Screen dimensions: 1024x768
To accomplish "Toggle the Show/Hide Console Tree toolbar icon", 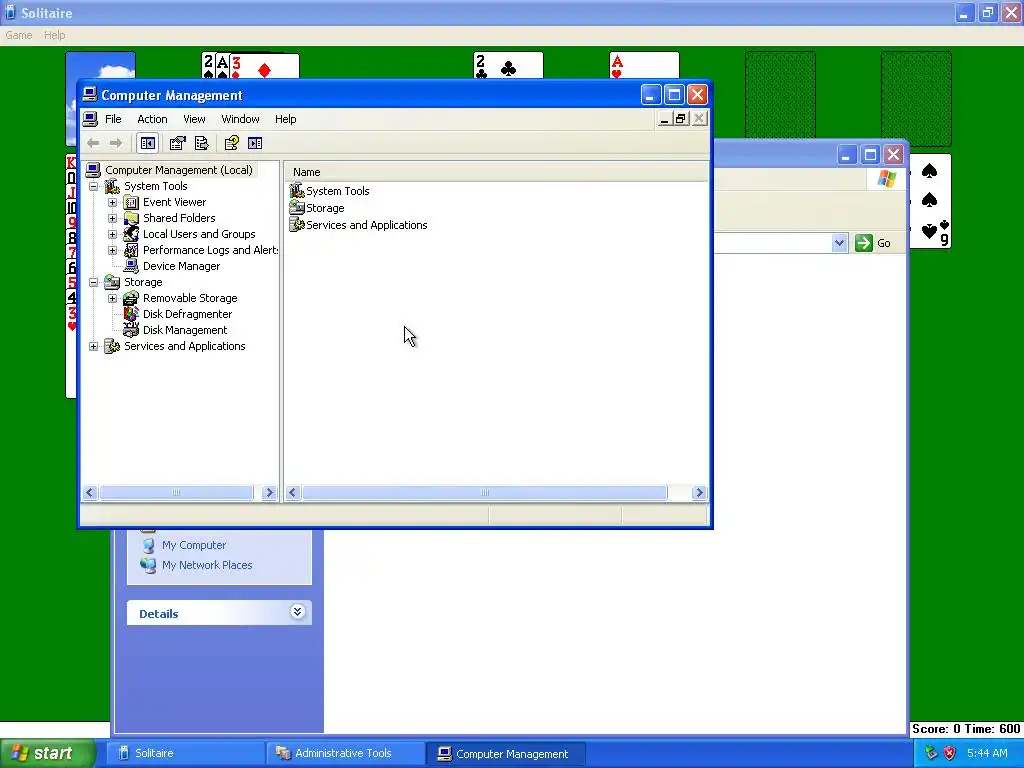I will pyautogui.click(x=148, y=143).
